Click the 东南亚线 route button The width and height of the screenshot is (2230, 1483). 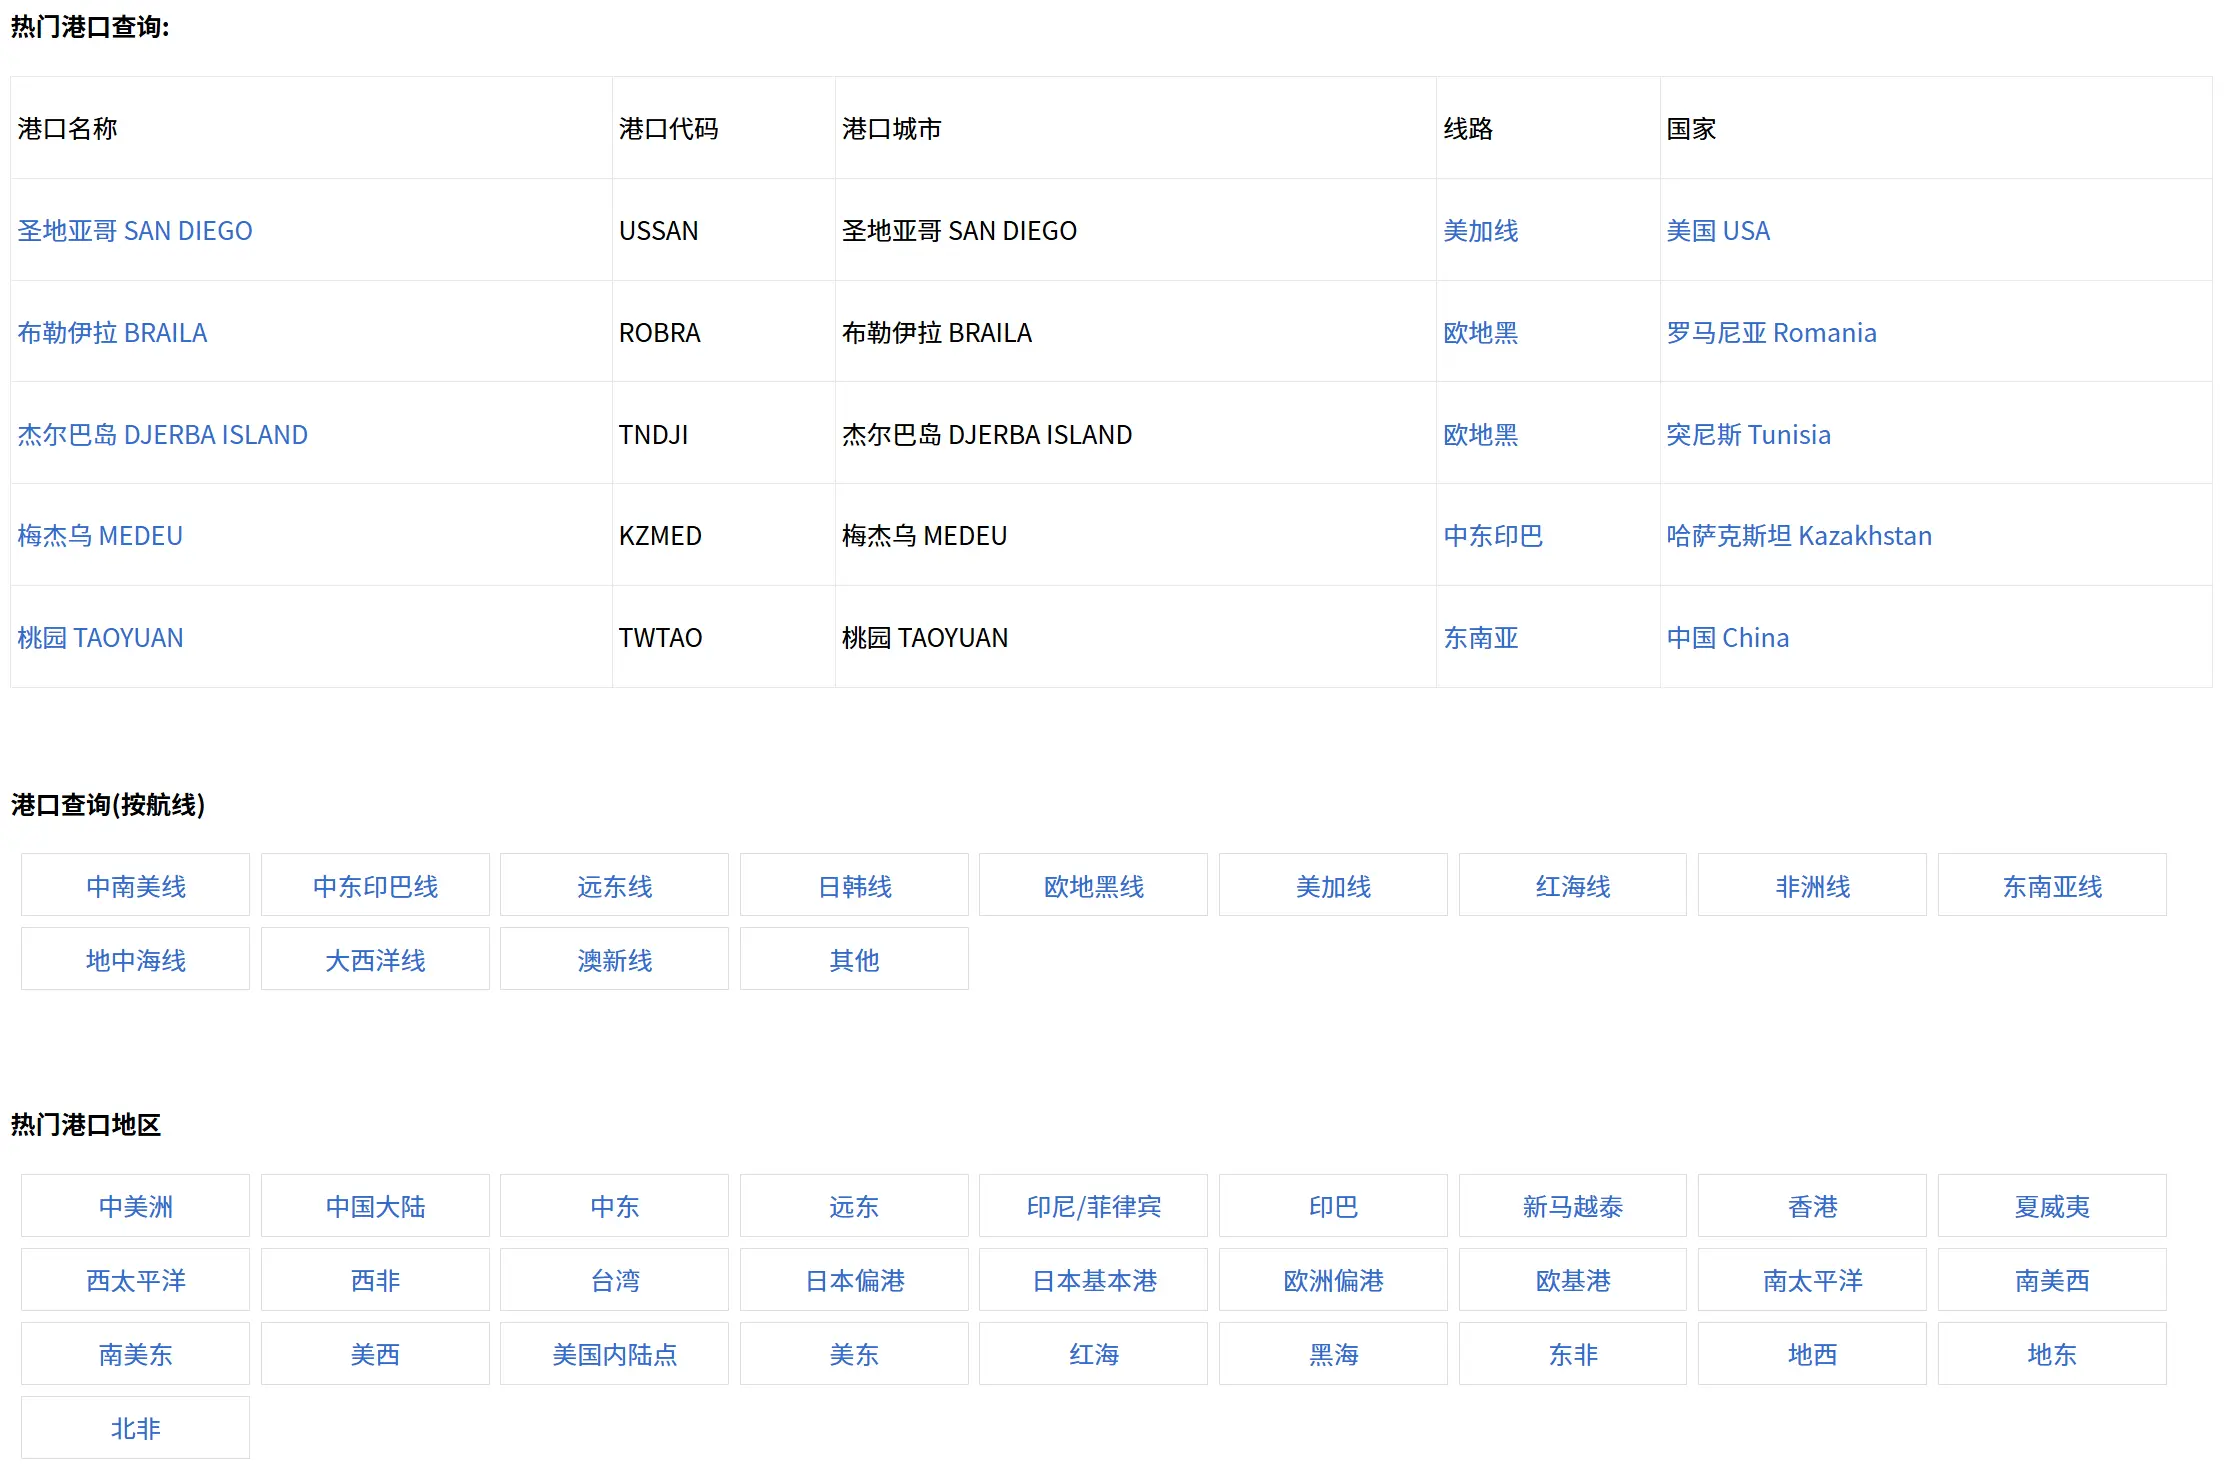pos(2052,886)
